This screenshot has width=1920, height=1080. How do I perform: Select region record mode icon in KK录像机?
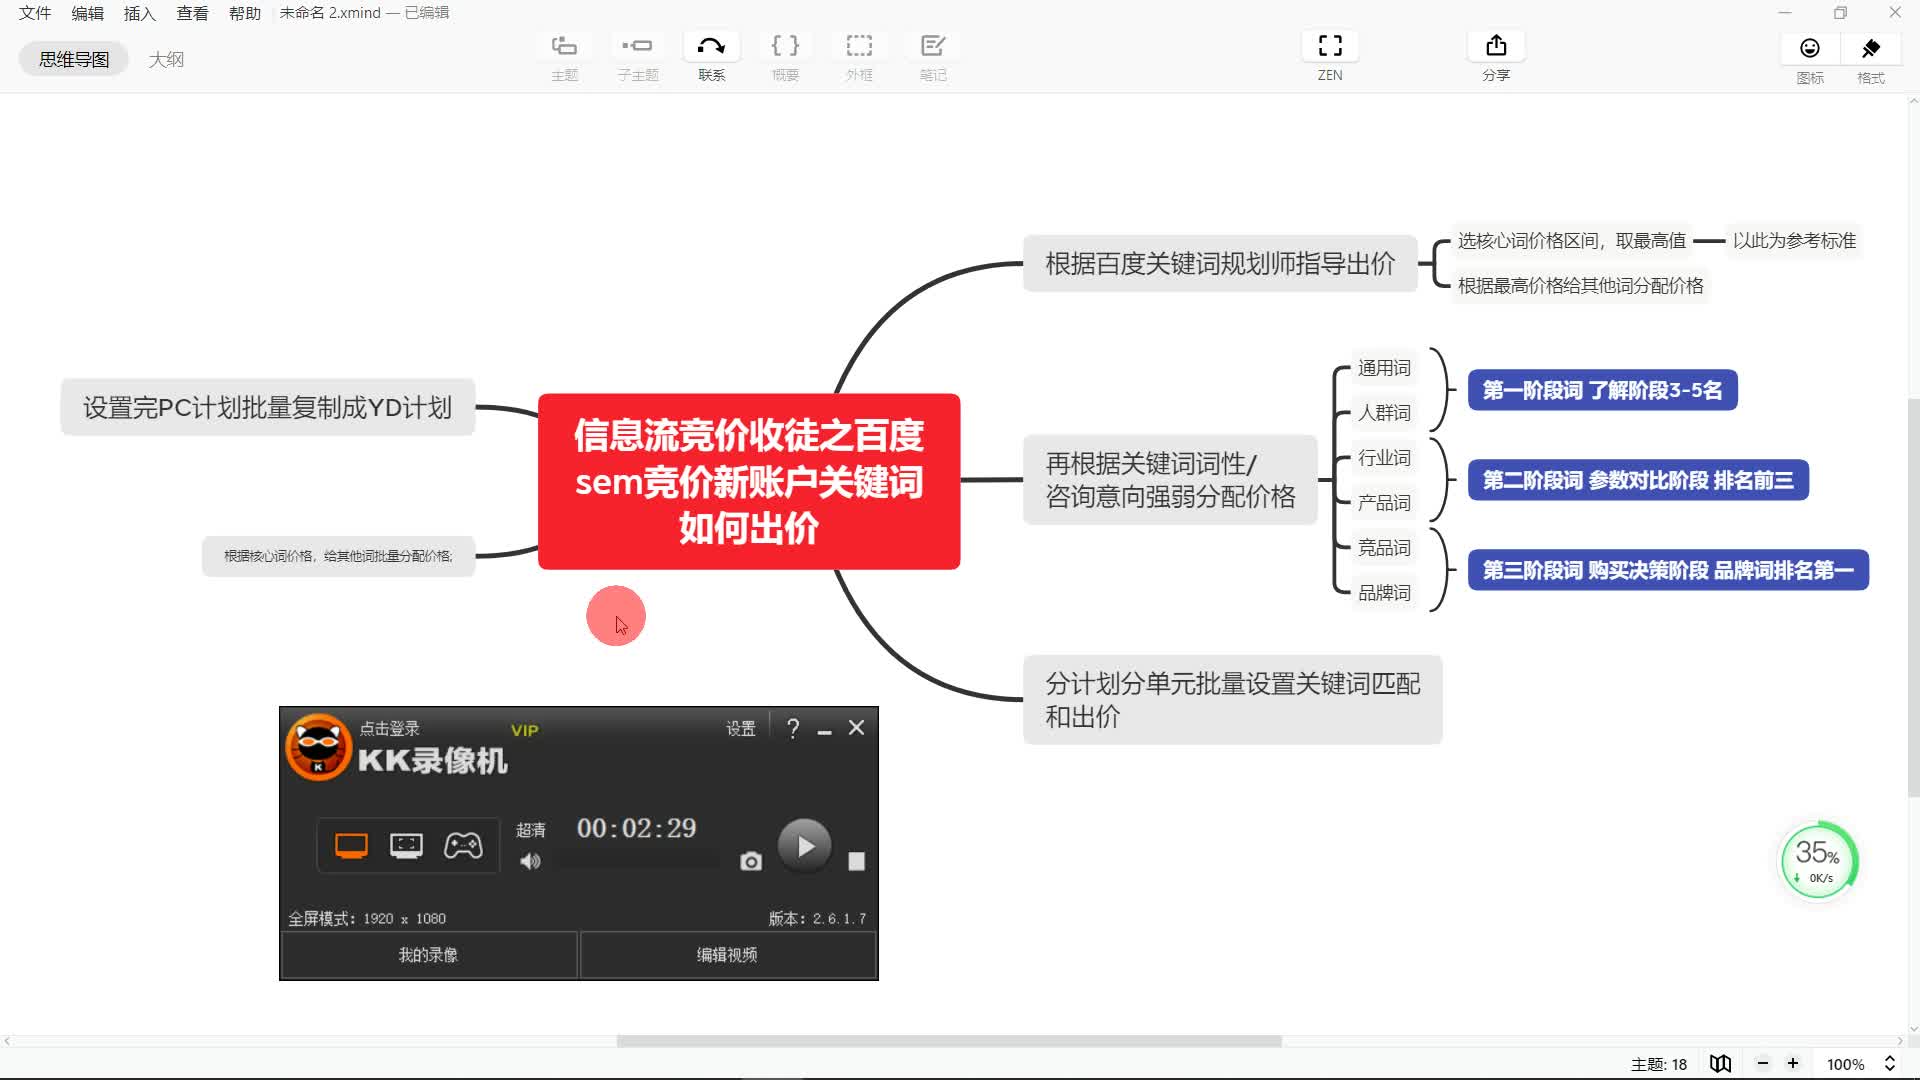pos(406,846)
